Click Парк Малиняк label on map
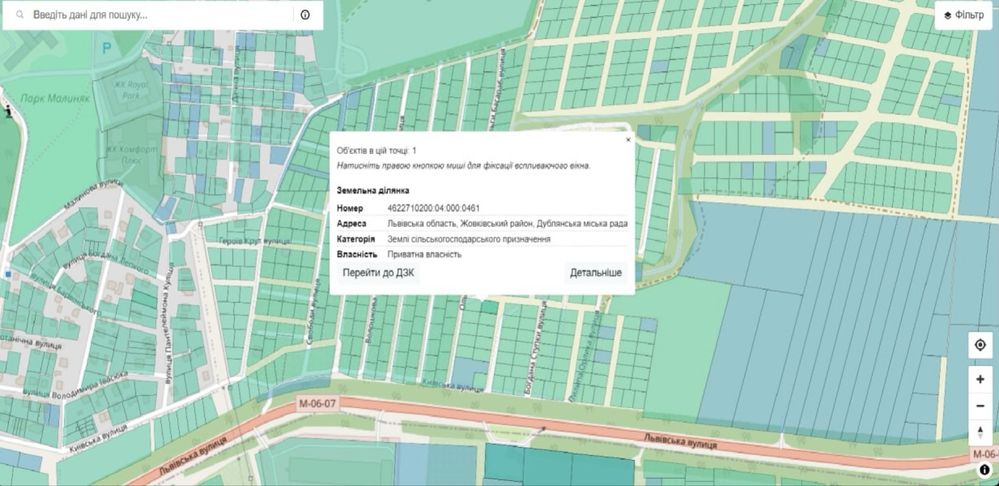This screenshot has height=486, width=999. (55, 99)
